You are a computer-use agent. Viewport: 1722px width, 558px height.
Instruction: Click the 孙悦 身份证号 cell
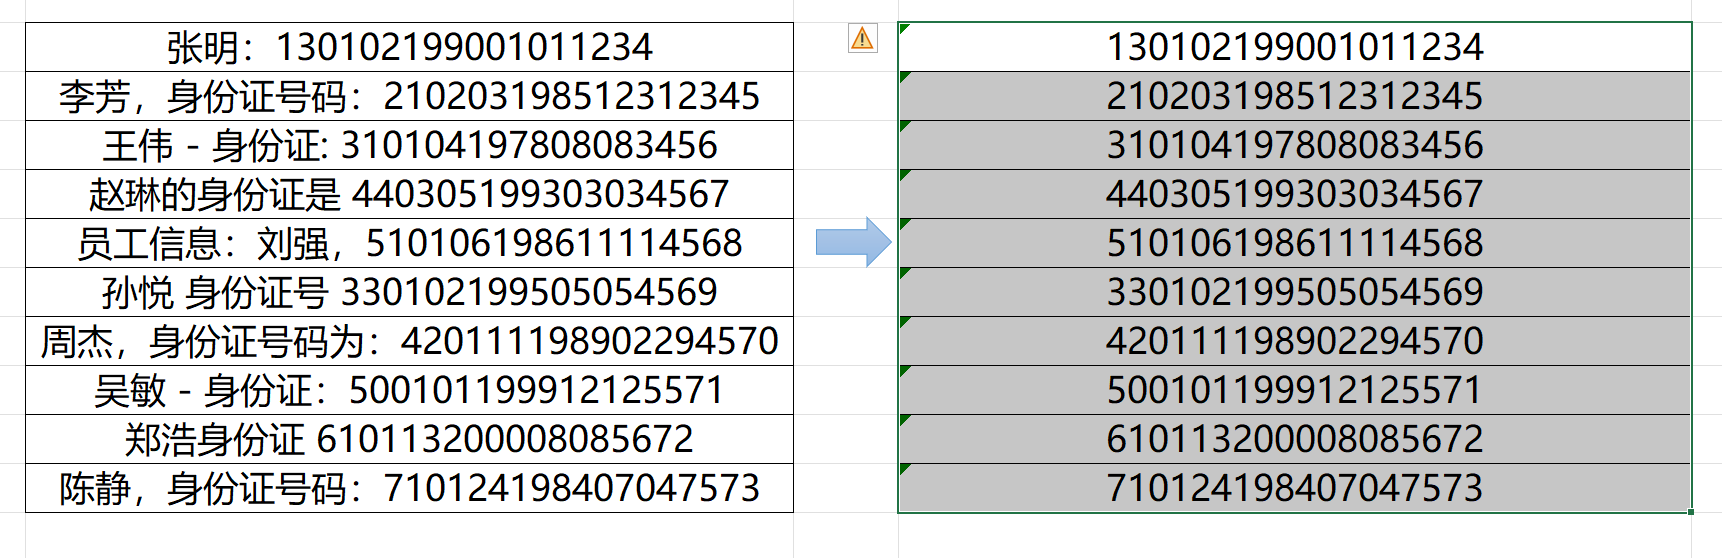[x=409, y=292]
